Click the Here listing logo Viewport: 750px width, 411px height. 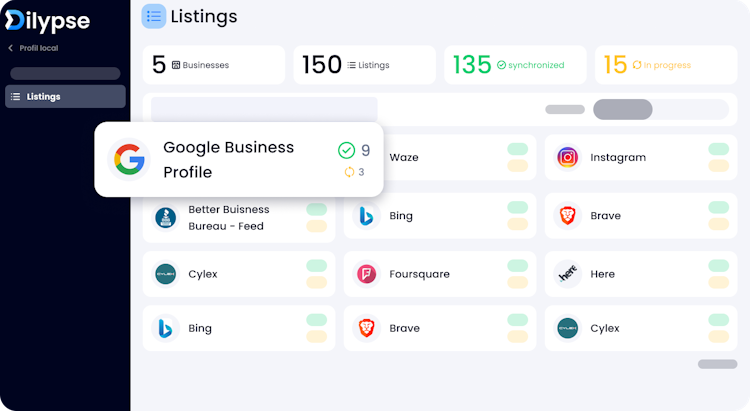tap(568, 274)
